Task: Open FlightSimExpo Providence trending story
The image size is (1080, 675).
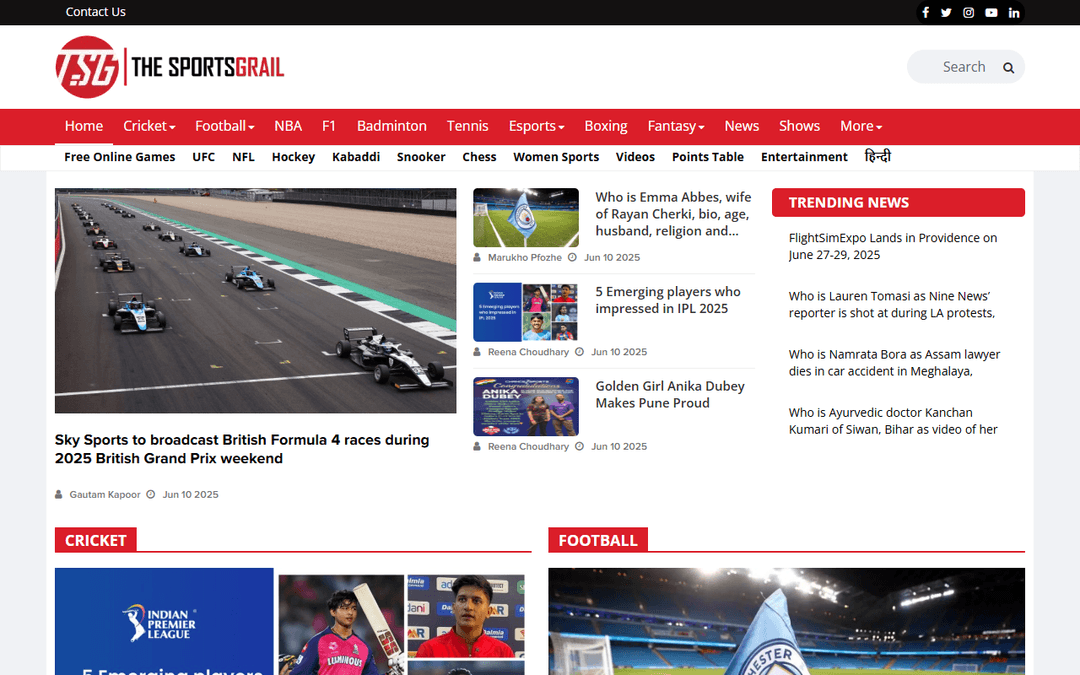Action: click(893, 247)
